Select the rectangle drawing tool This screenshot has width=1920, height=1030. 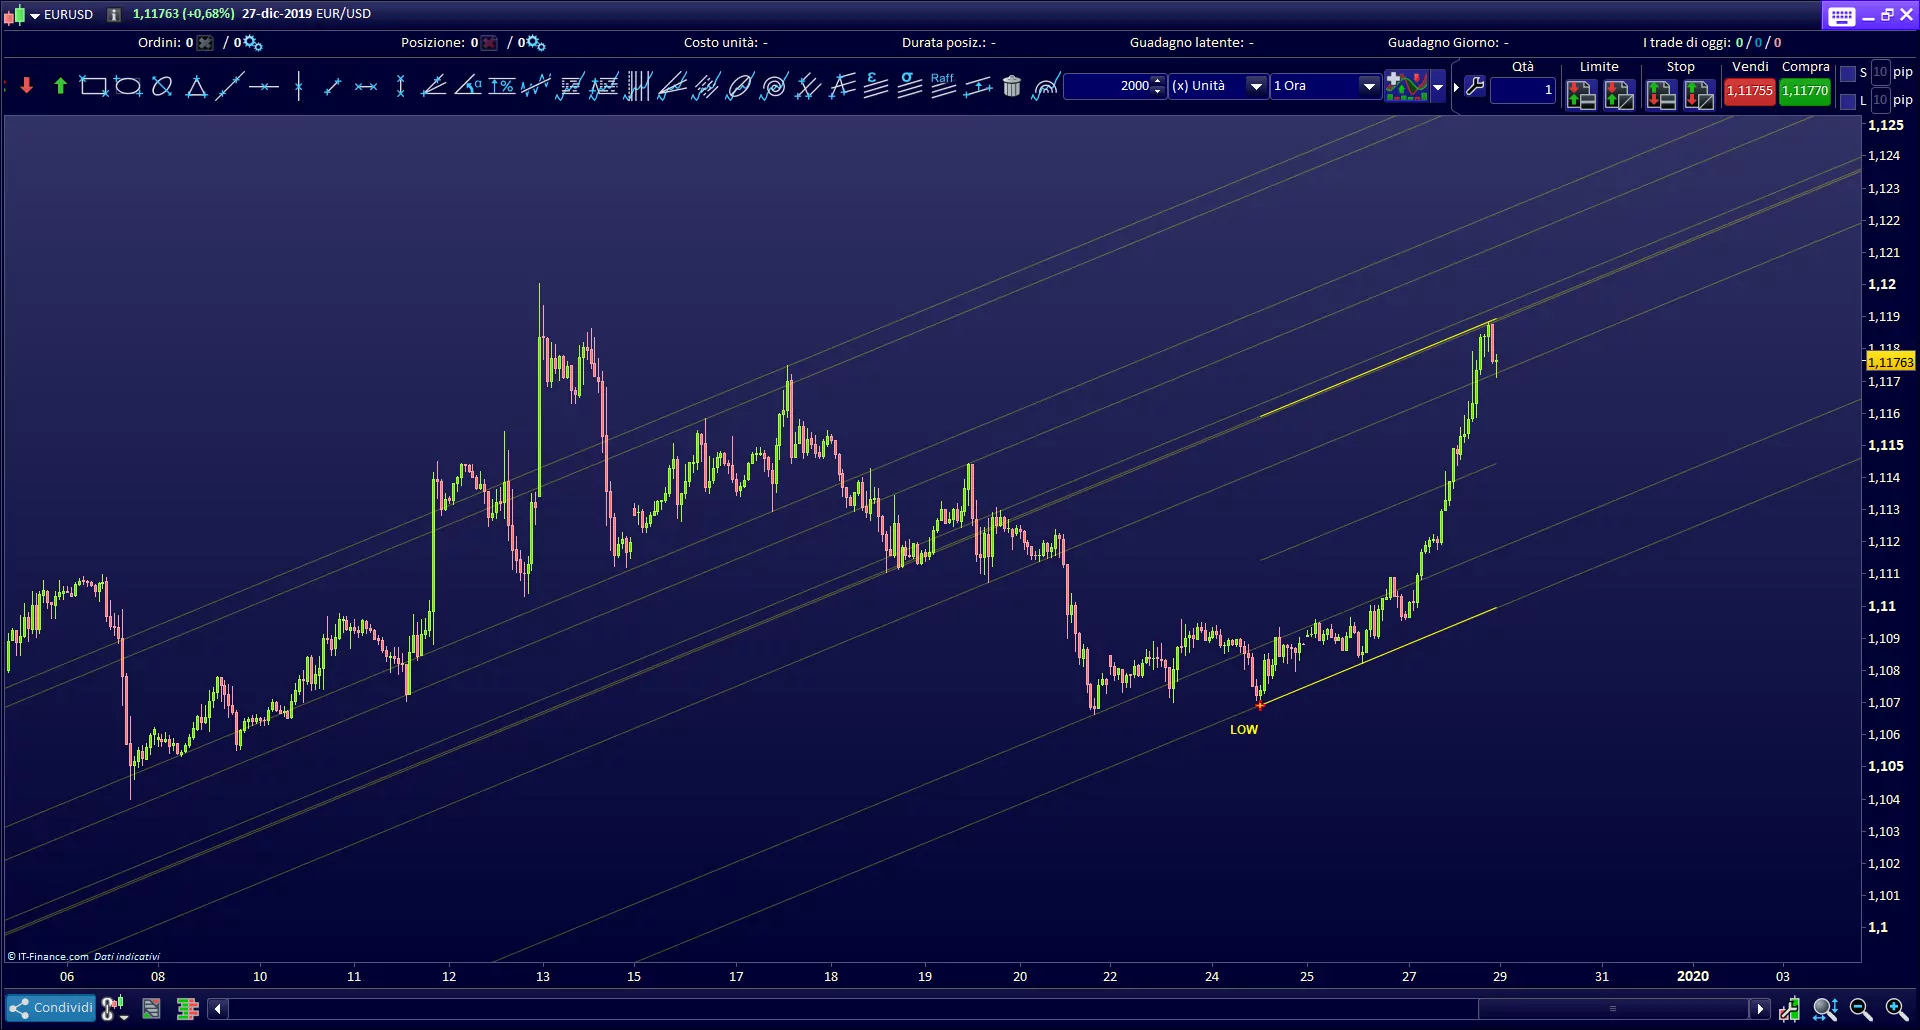click(94, 86)
